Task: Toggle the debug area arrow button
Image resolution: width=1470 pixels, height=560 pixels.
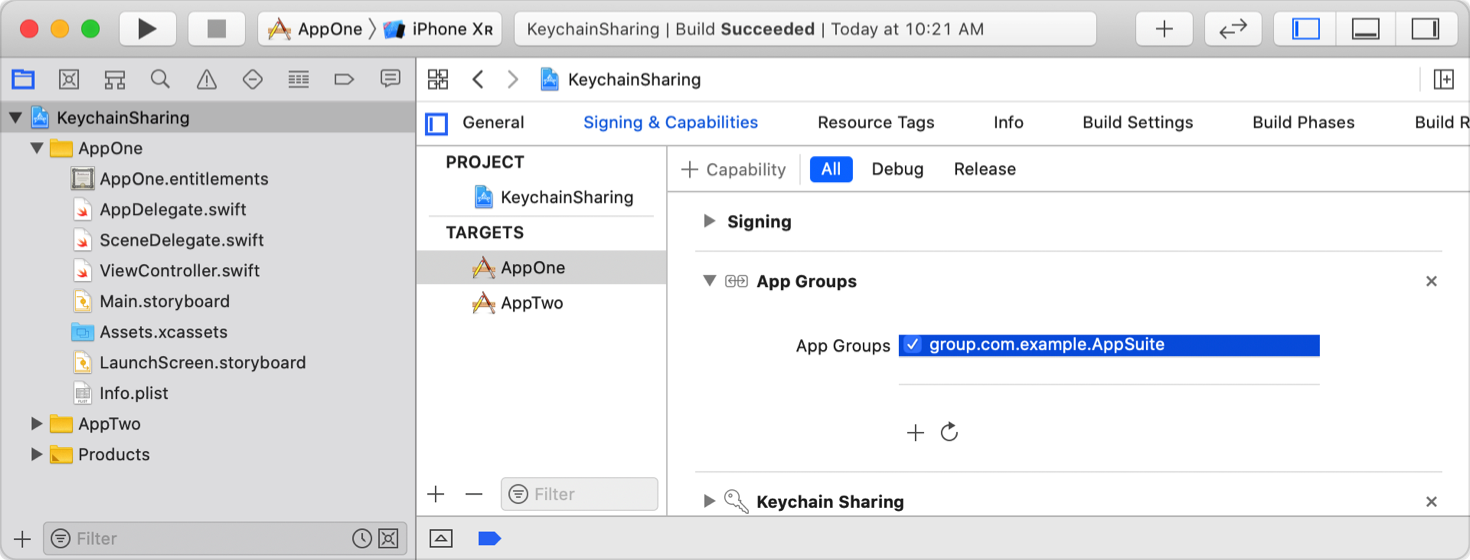Action: pos(441,538)
